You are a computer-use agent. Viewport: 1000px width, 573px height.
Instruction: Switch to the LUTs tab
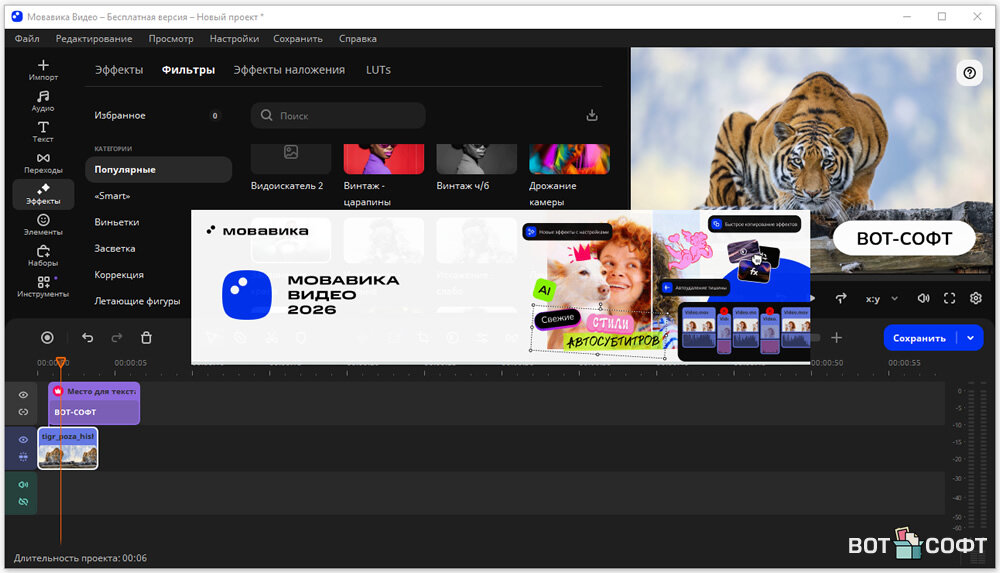click(378, 70)
